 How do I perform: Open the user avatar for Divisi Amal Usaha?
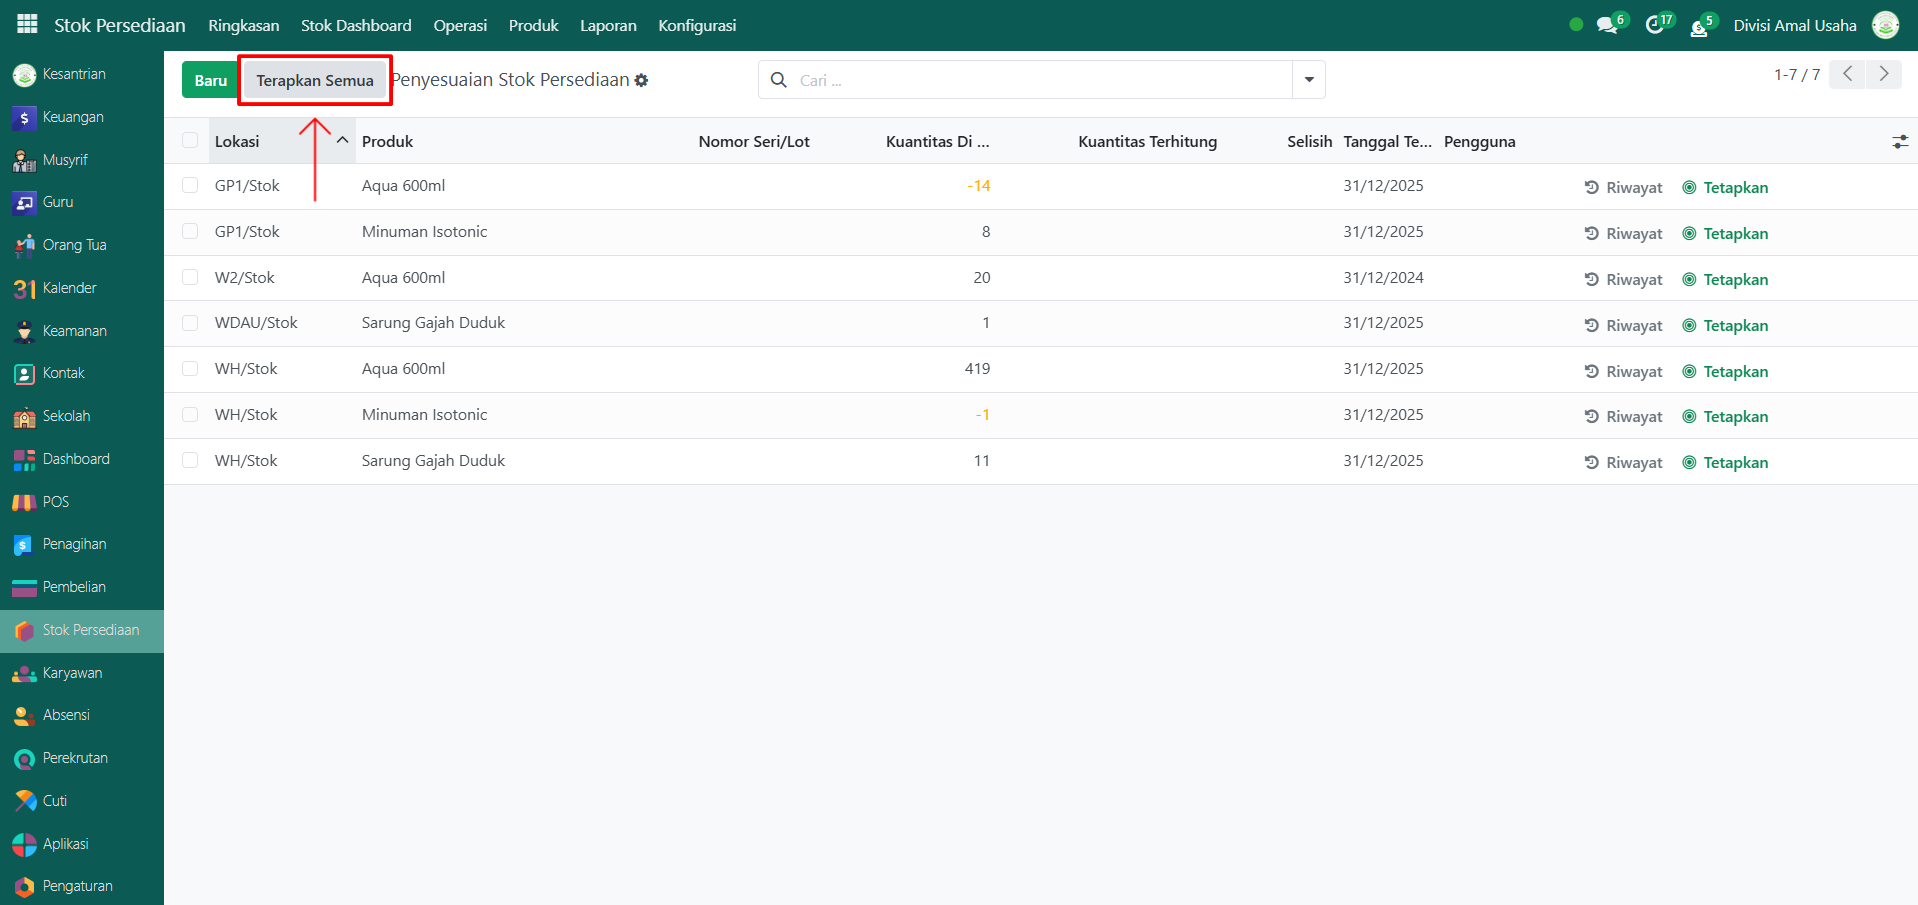point(1885,26)
